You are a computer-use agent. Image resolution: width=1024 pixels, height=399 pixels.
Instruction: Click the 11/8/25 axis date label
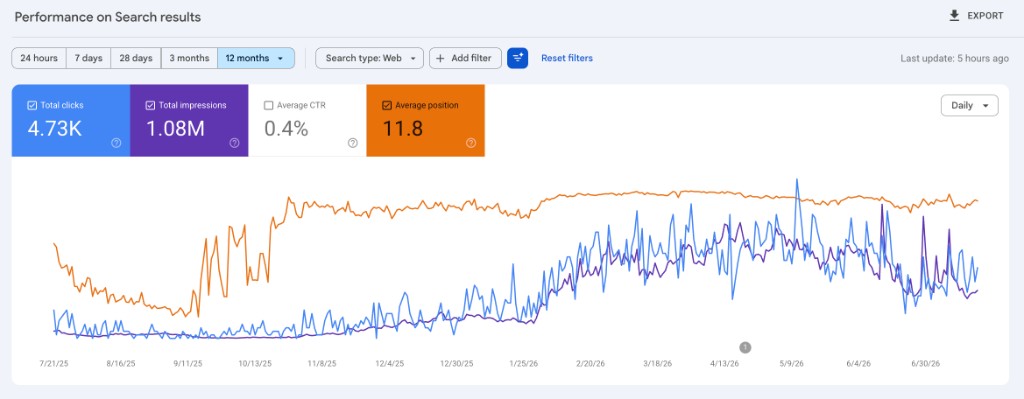pyautogui.click(x=322, y=364)
